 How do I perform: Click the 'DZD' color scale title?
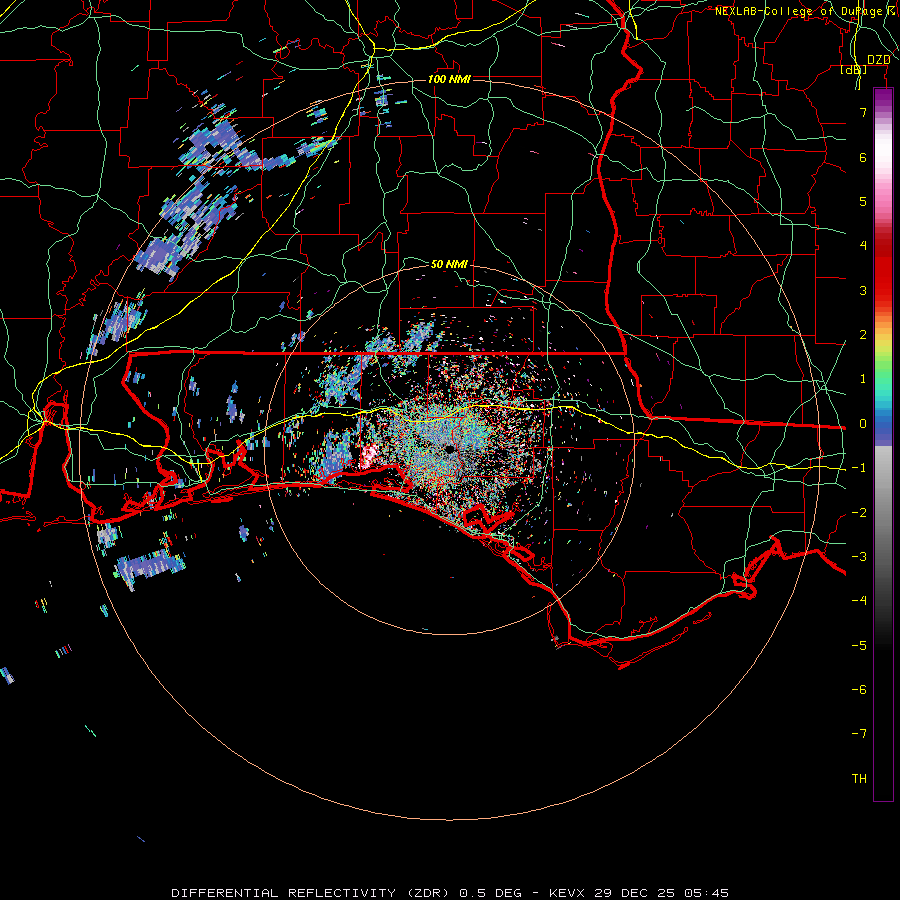click(878, 60)
